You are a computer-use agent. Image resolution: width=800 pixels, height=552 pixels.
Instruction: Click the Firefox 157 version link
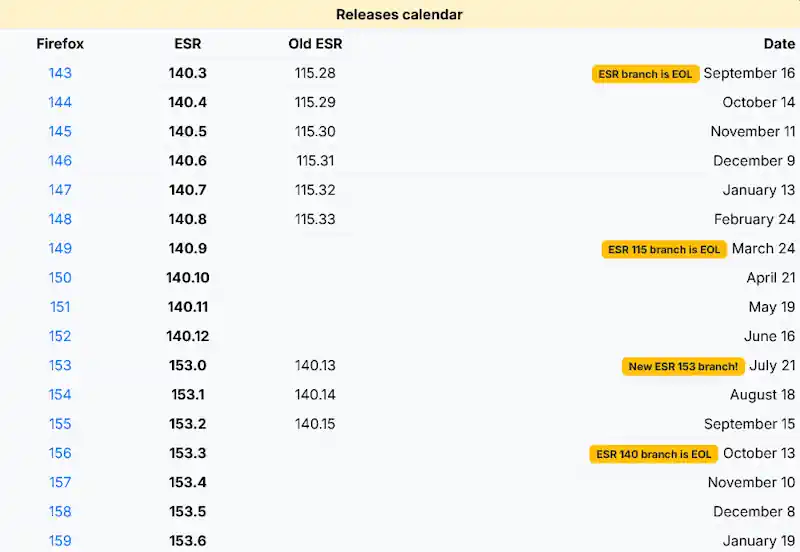coord(60,482)
